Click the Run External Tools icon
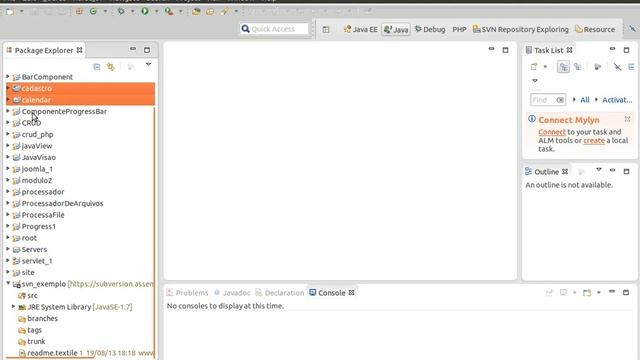The width and height of the screenshot is (640, 360). [169, 12]
